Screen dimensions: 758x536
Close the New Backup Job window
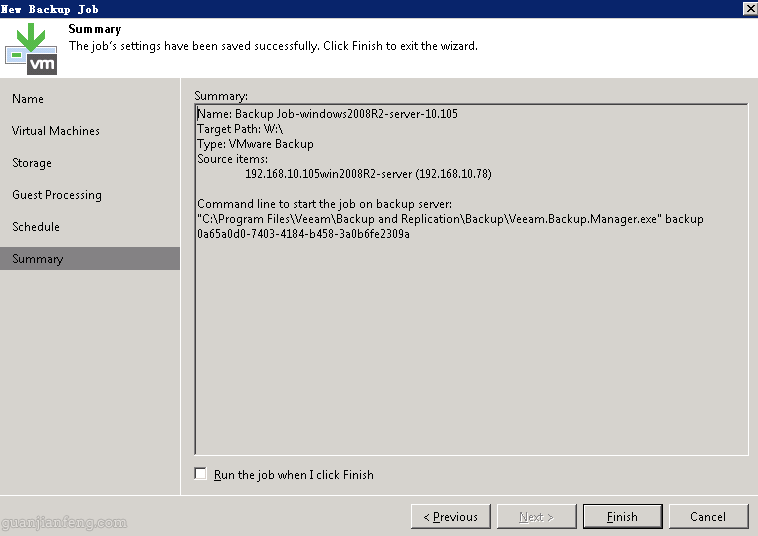coord(750,8)
